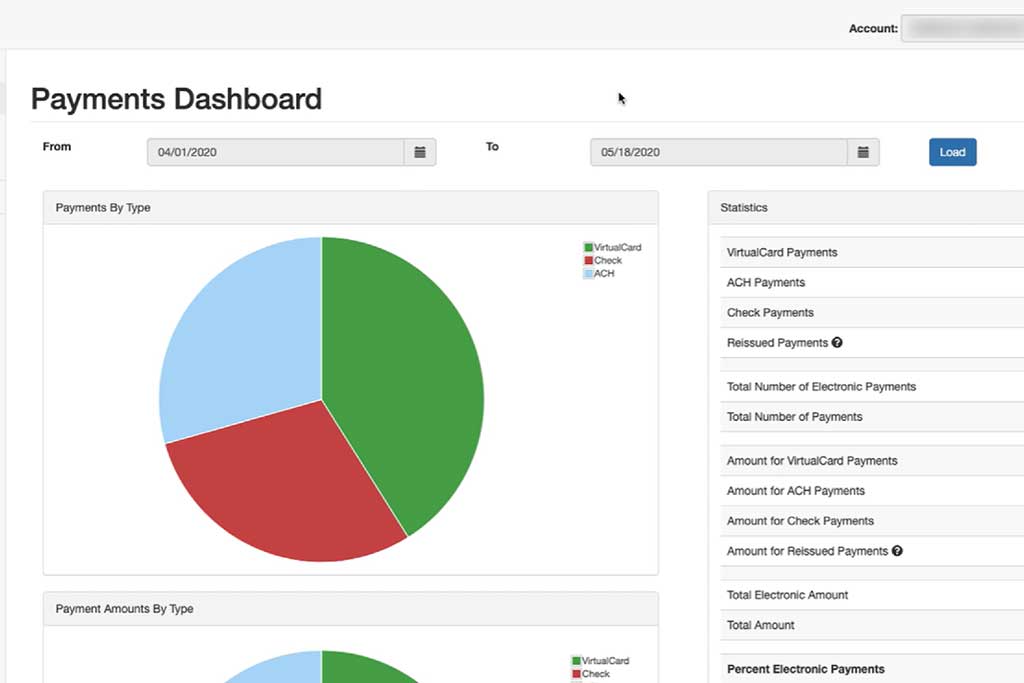Click the From date field showing 04/01/2020
Screen dimensions: 1024x683
276,152
